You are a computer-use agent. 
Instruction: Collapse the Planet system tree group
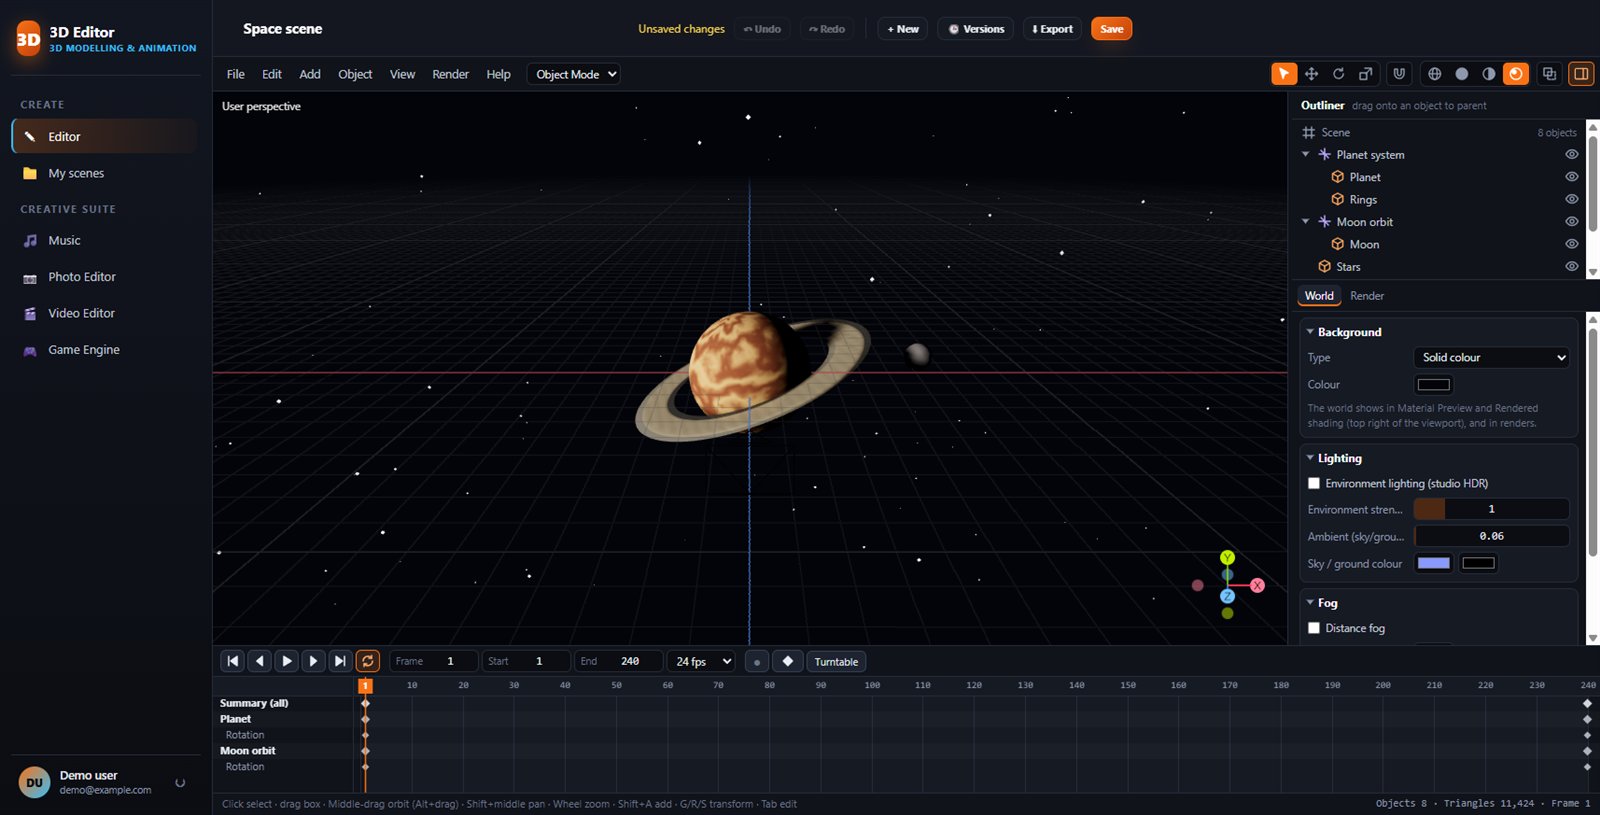coord(1306,155)
